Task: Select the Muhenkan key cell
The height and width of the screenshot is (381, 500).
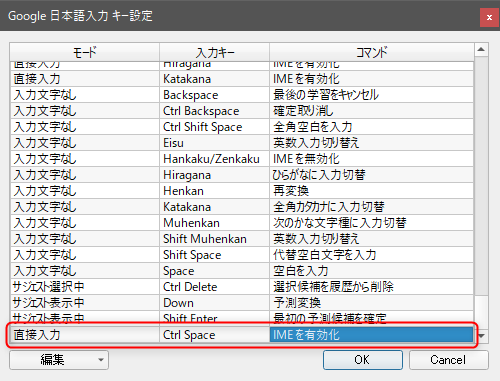Action: point(214,223)
